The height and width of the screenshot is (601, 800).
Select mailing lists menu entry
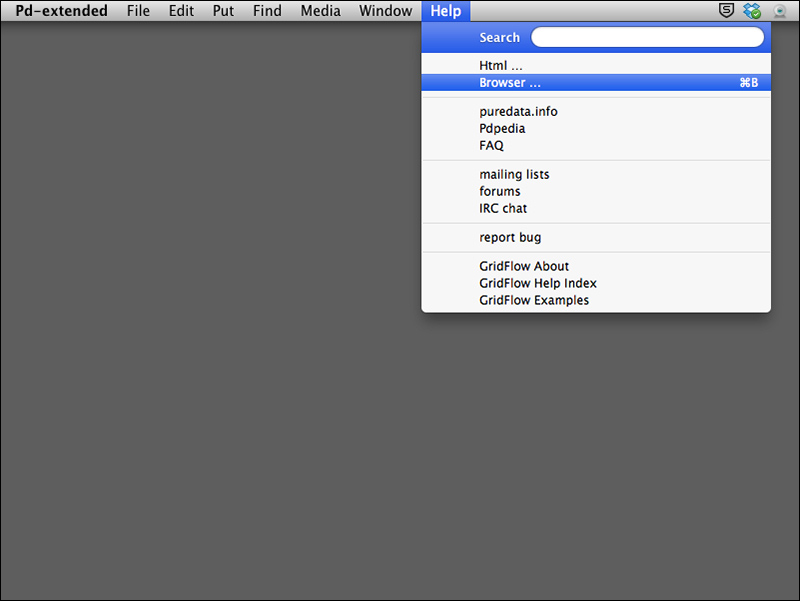(x=596, y=174)
